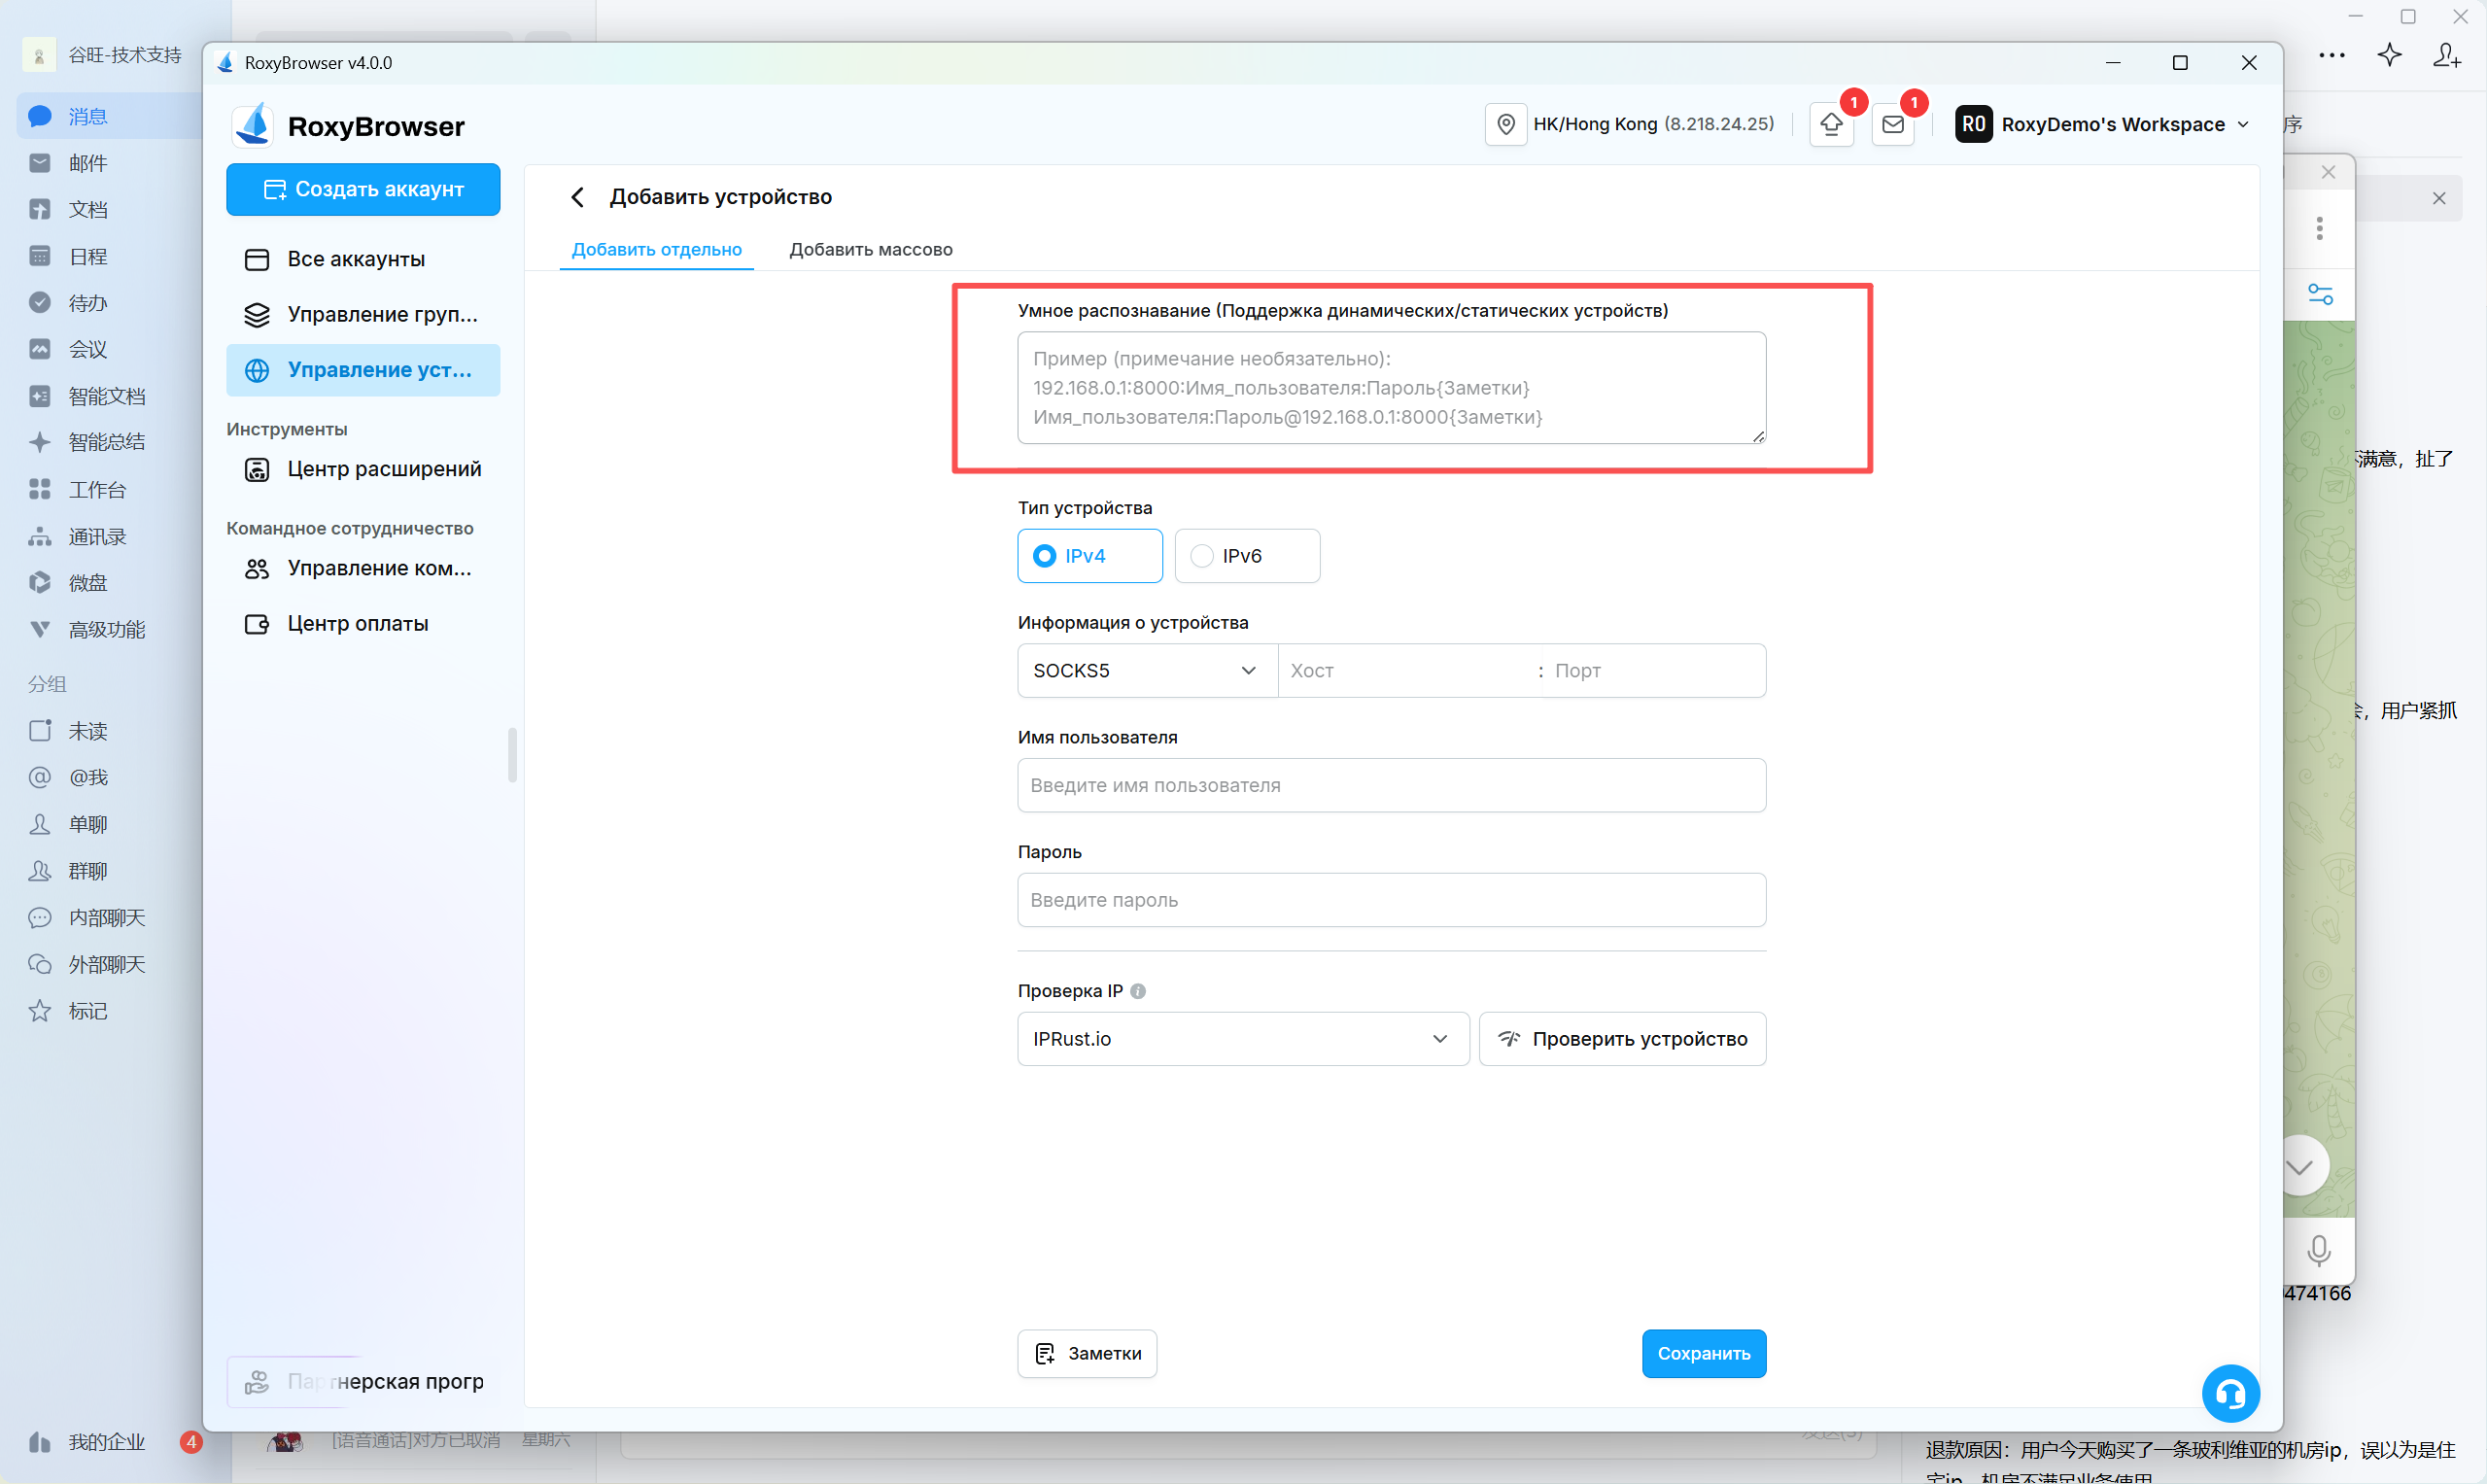The width and height of the screenshot is (2487, 1484).
Task: Click the sparkle AI icon in background window
Action: 2389,55
